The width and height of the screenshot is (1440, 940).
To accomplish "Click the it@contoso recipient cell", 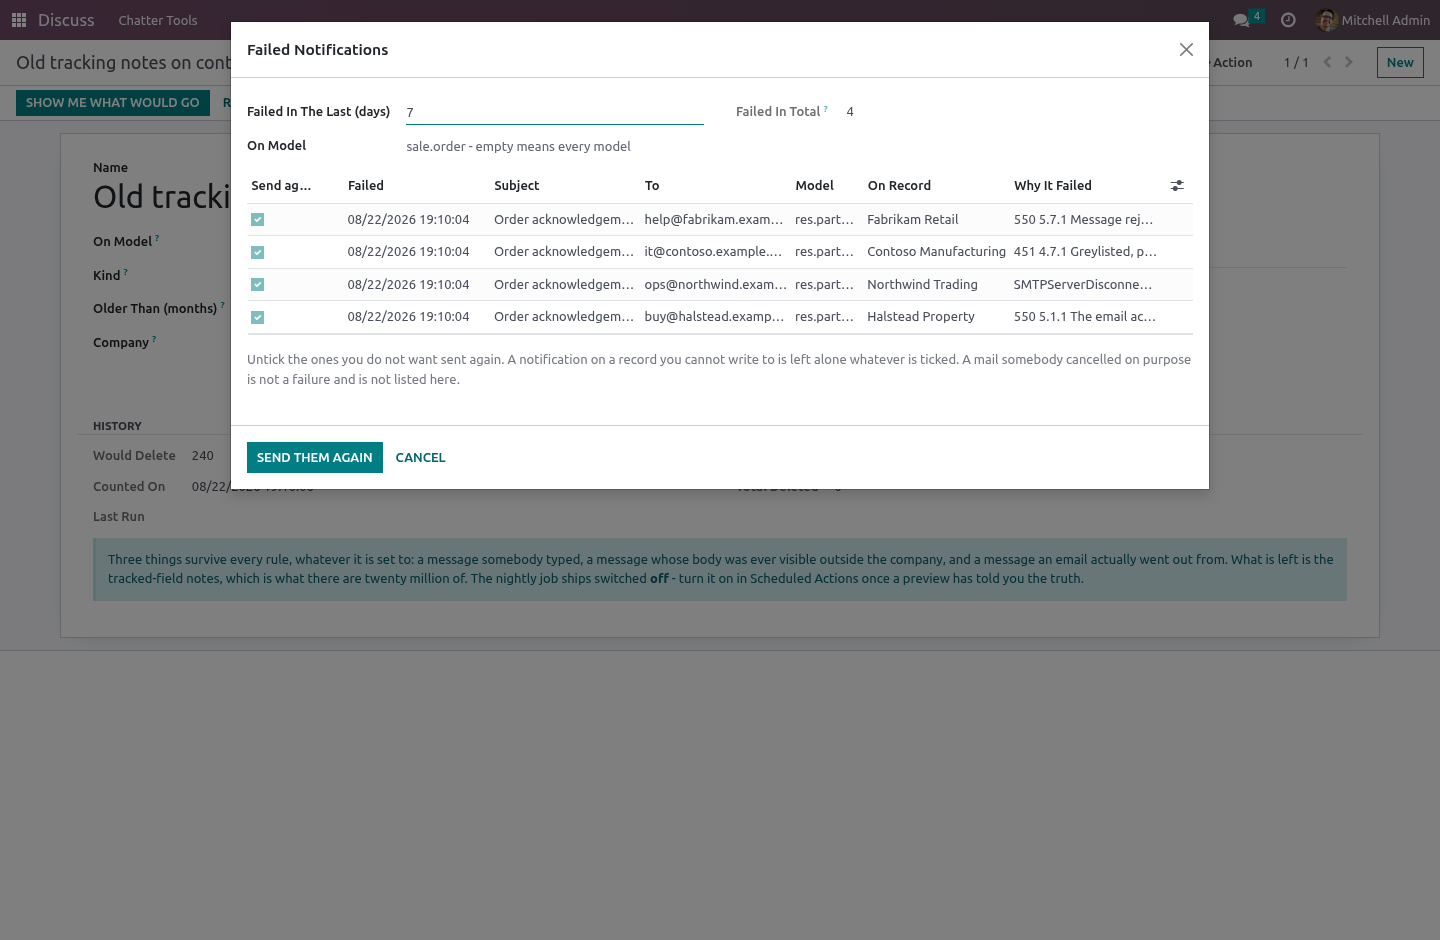I will [713, 252].
